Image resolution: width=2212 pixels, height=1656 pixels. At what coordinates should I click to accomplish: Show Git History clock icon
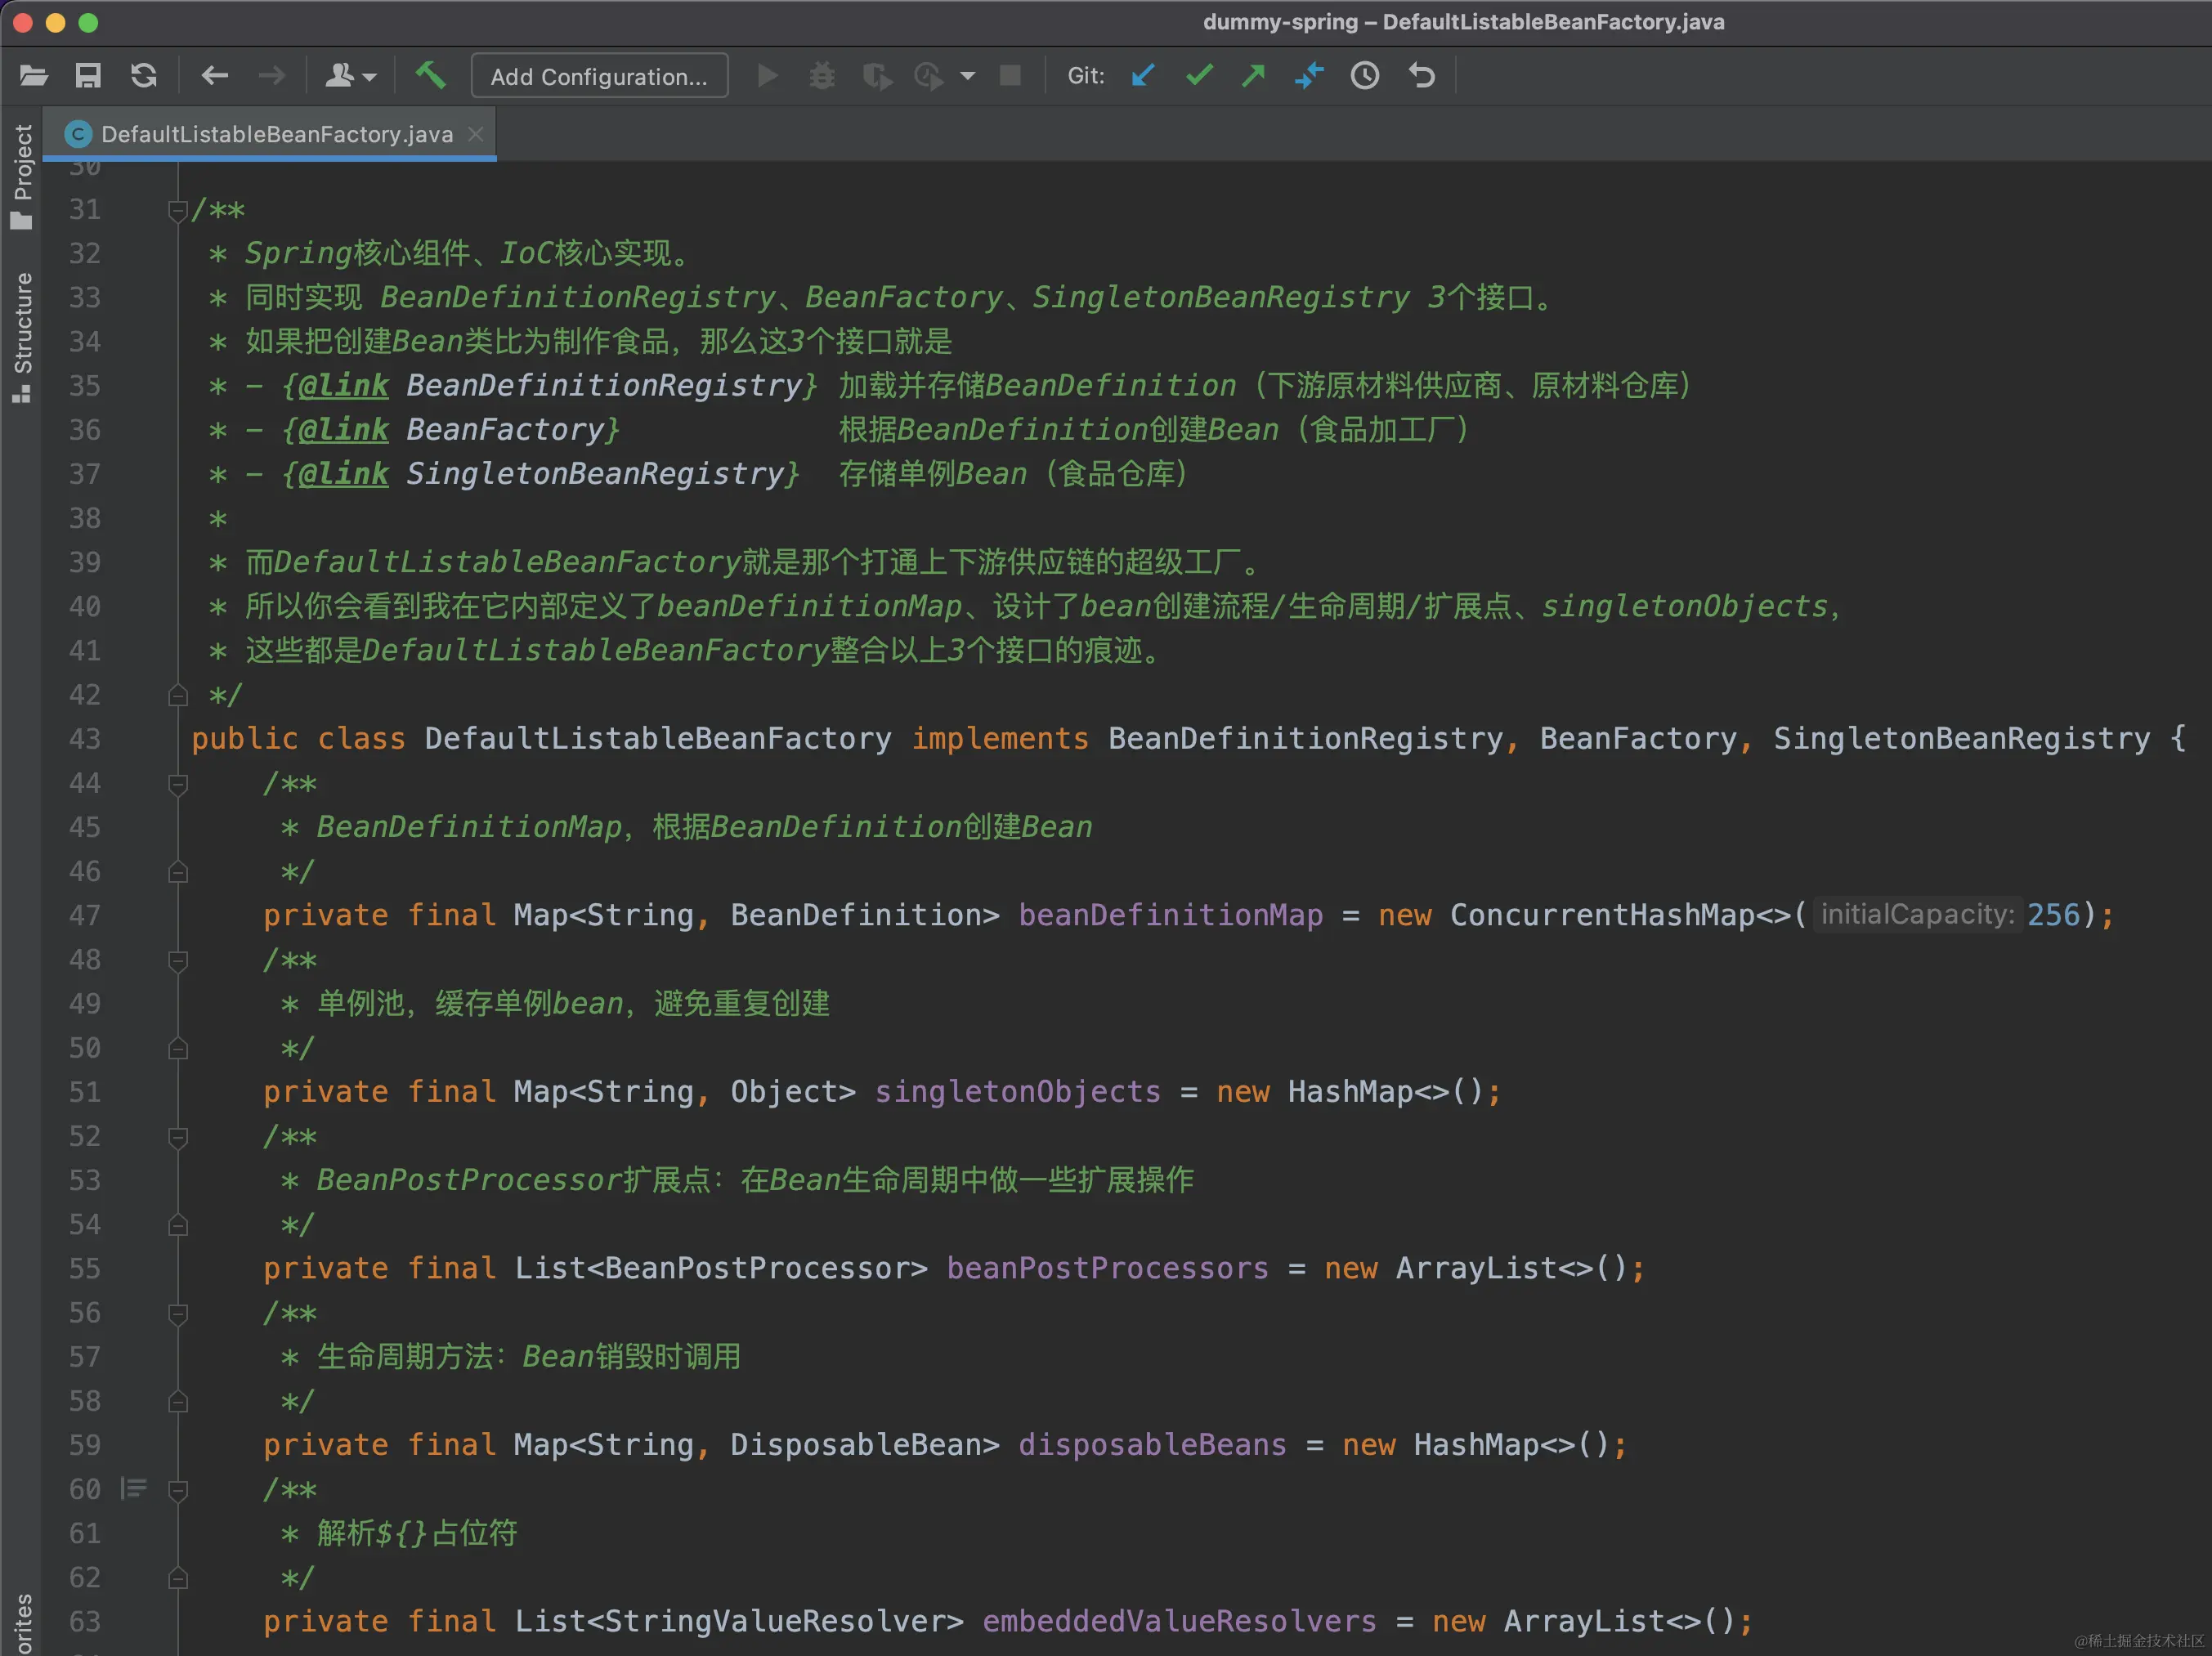pyautogui.click(x=1365, y=76)
